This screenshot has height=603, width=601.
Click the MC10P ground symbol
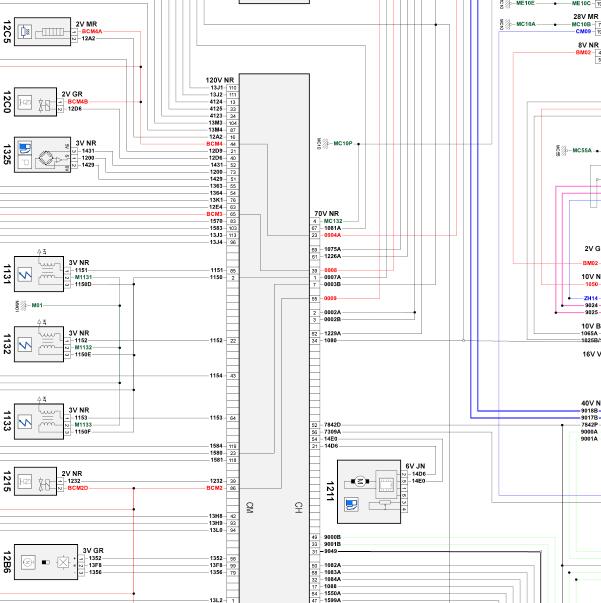tap(326, 143)
